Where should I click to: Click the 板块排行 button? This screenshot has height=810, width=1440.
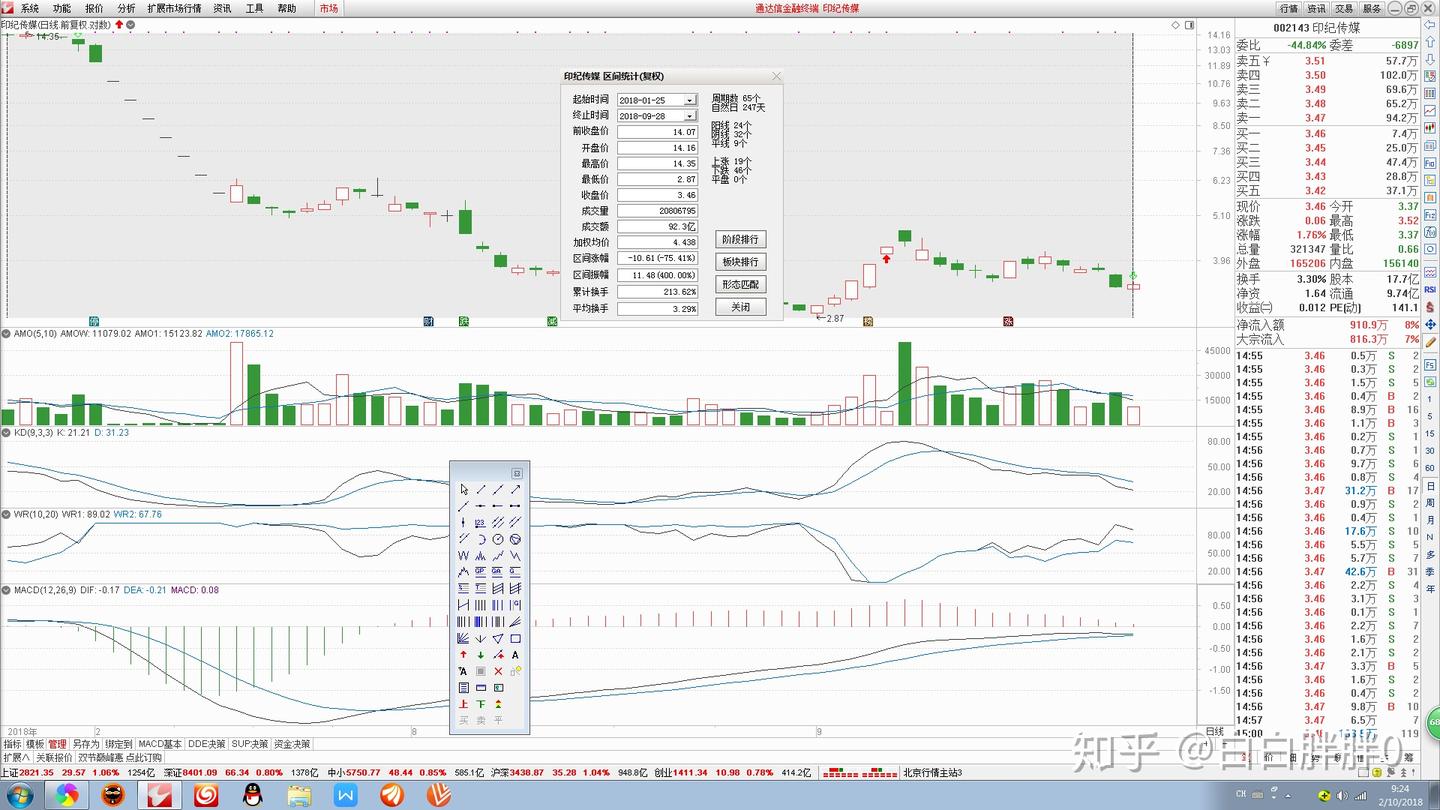click(x=741, y=262)
